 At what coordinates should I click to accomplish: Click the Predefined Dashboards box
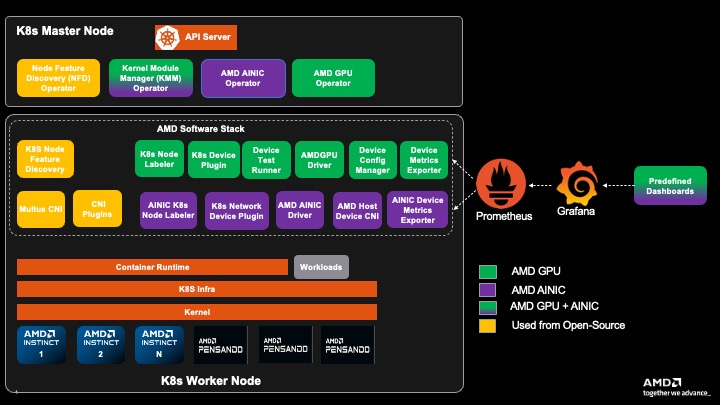coord(670,185)
